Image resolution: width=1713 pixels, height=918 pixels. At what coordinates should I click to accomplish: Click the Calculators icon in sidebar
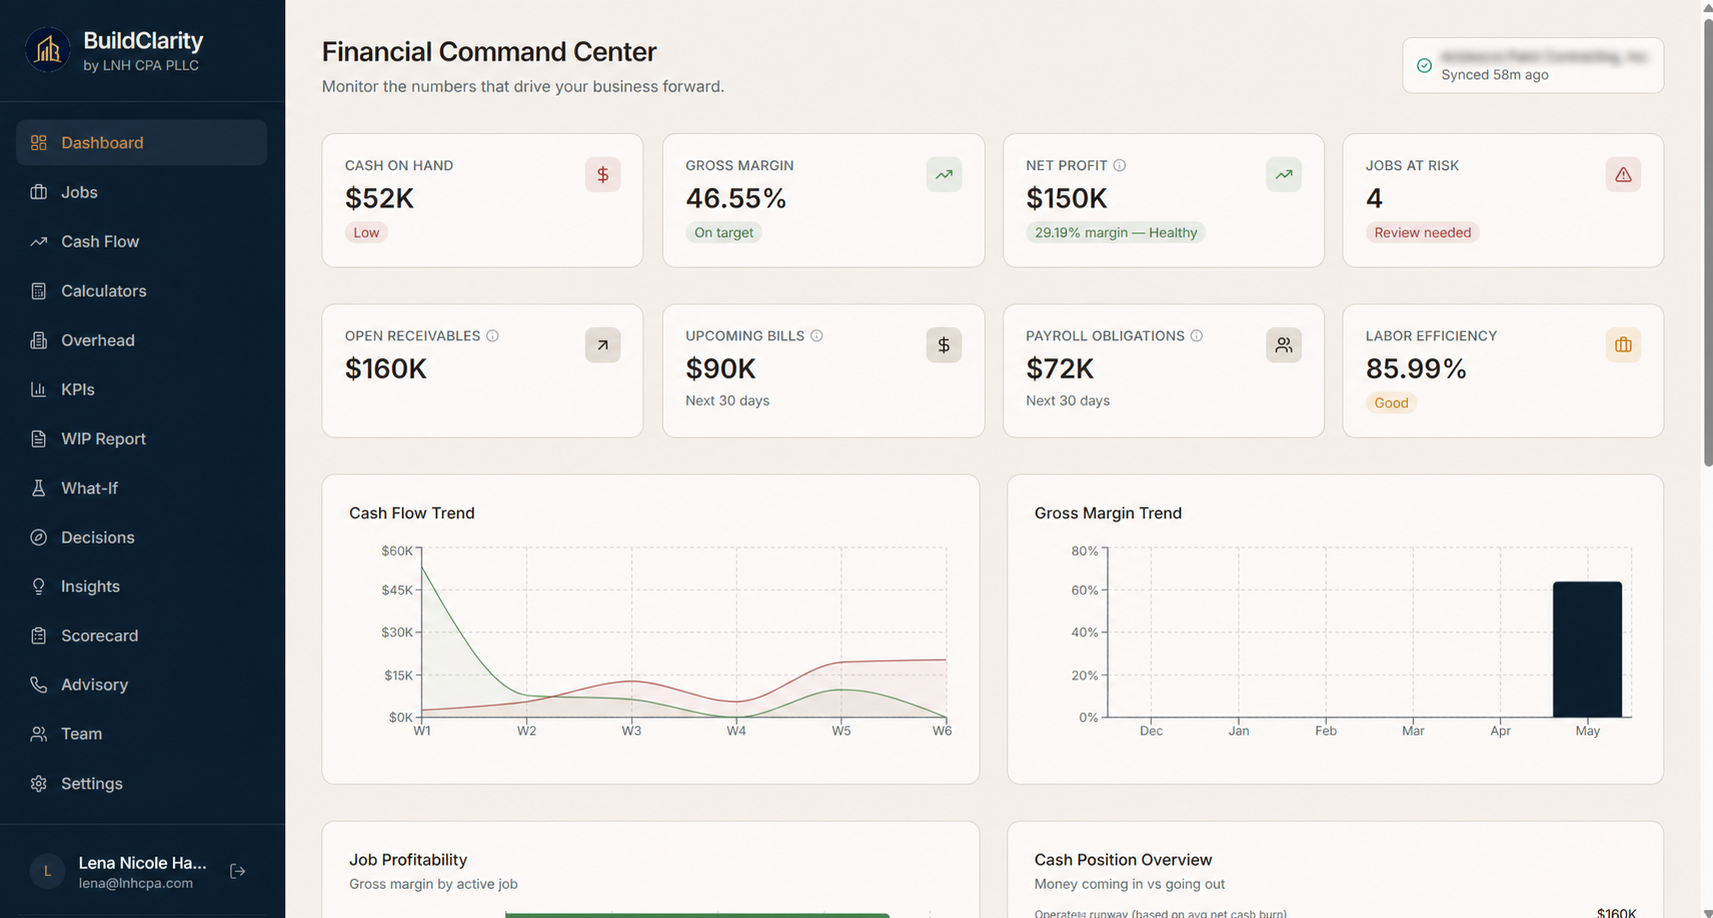click(x=39, y=291)
